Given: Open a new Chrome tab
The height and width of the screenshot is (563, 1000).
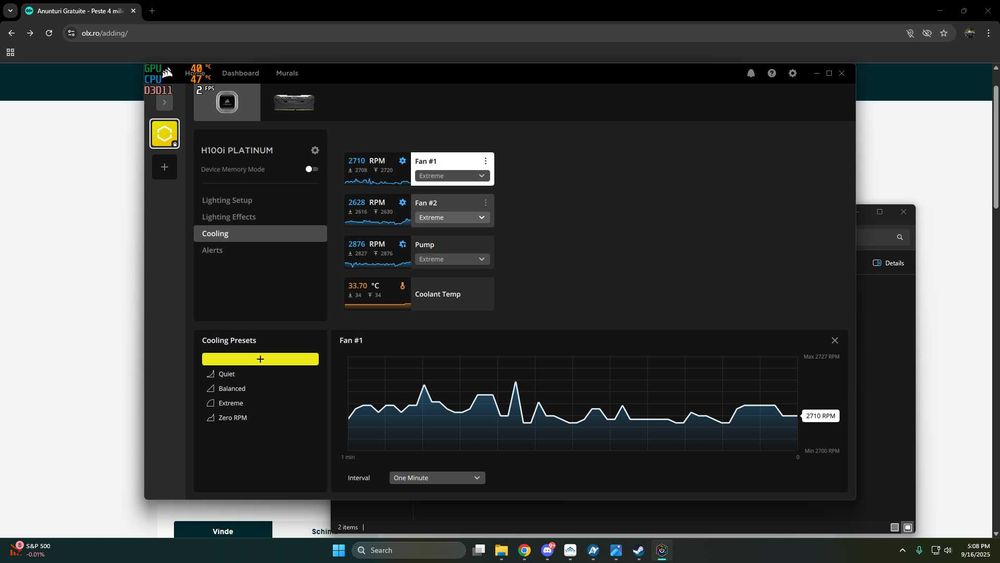Looking at the screenshot, I should [152, 11].
